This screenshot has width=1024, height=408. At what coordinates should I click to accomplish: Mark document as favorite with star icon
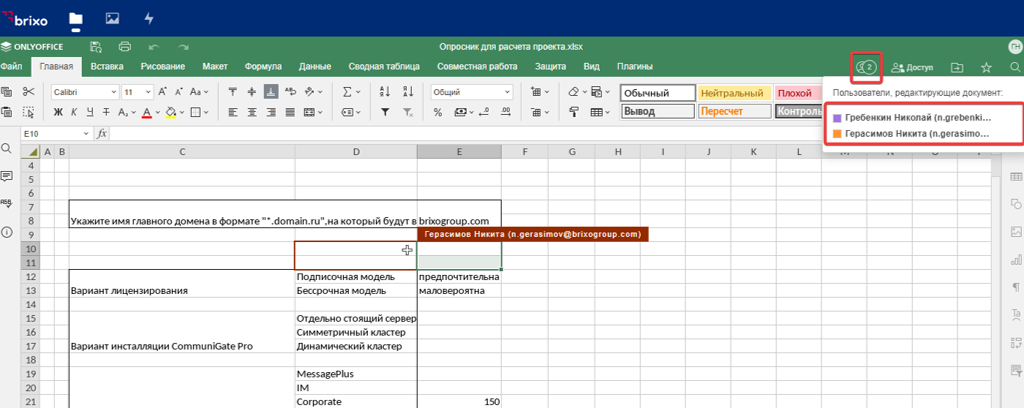[986, 67]
